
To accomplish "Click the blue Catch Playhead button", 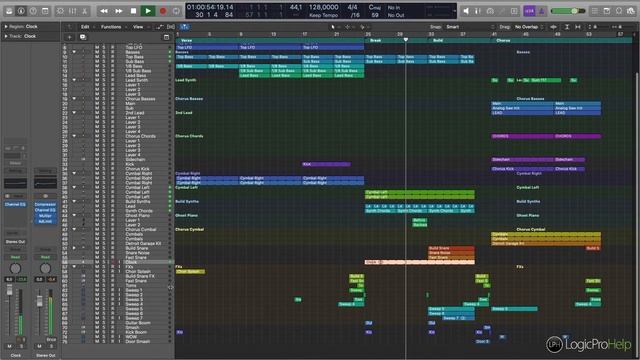I will pyautogui.click(x=184, y=27).
